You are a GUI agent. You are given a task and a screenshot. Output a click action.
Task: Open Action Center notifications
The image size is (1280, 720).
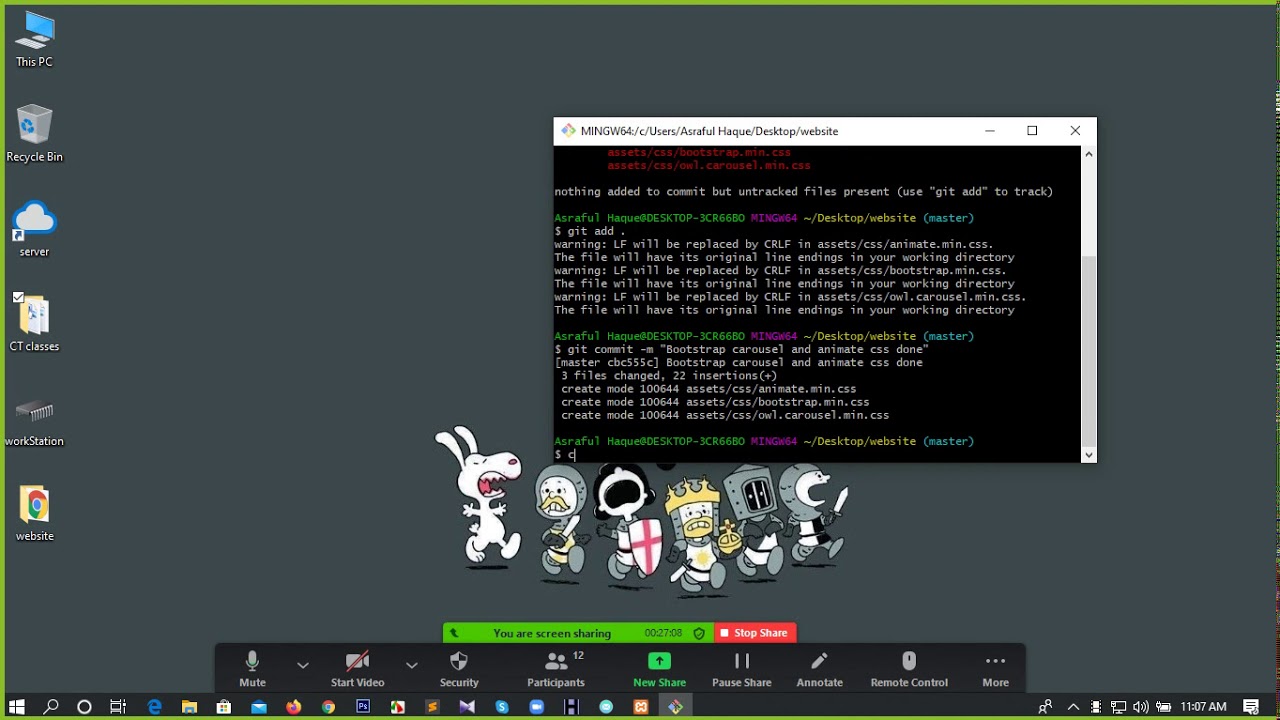[x=1251, y=707]
